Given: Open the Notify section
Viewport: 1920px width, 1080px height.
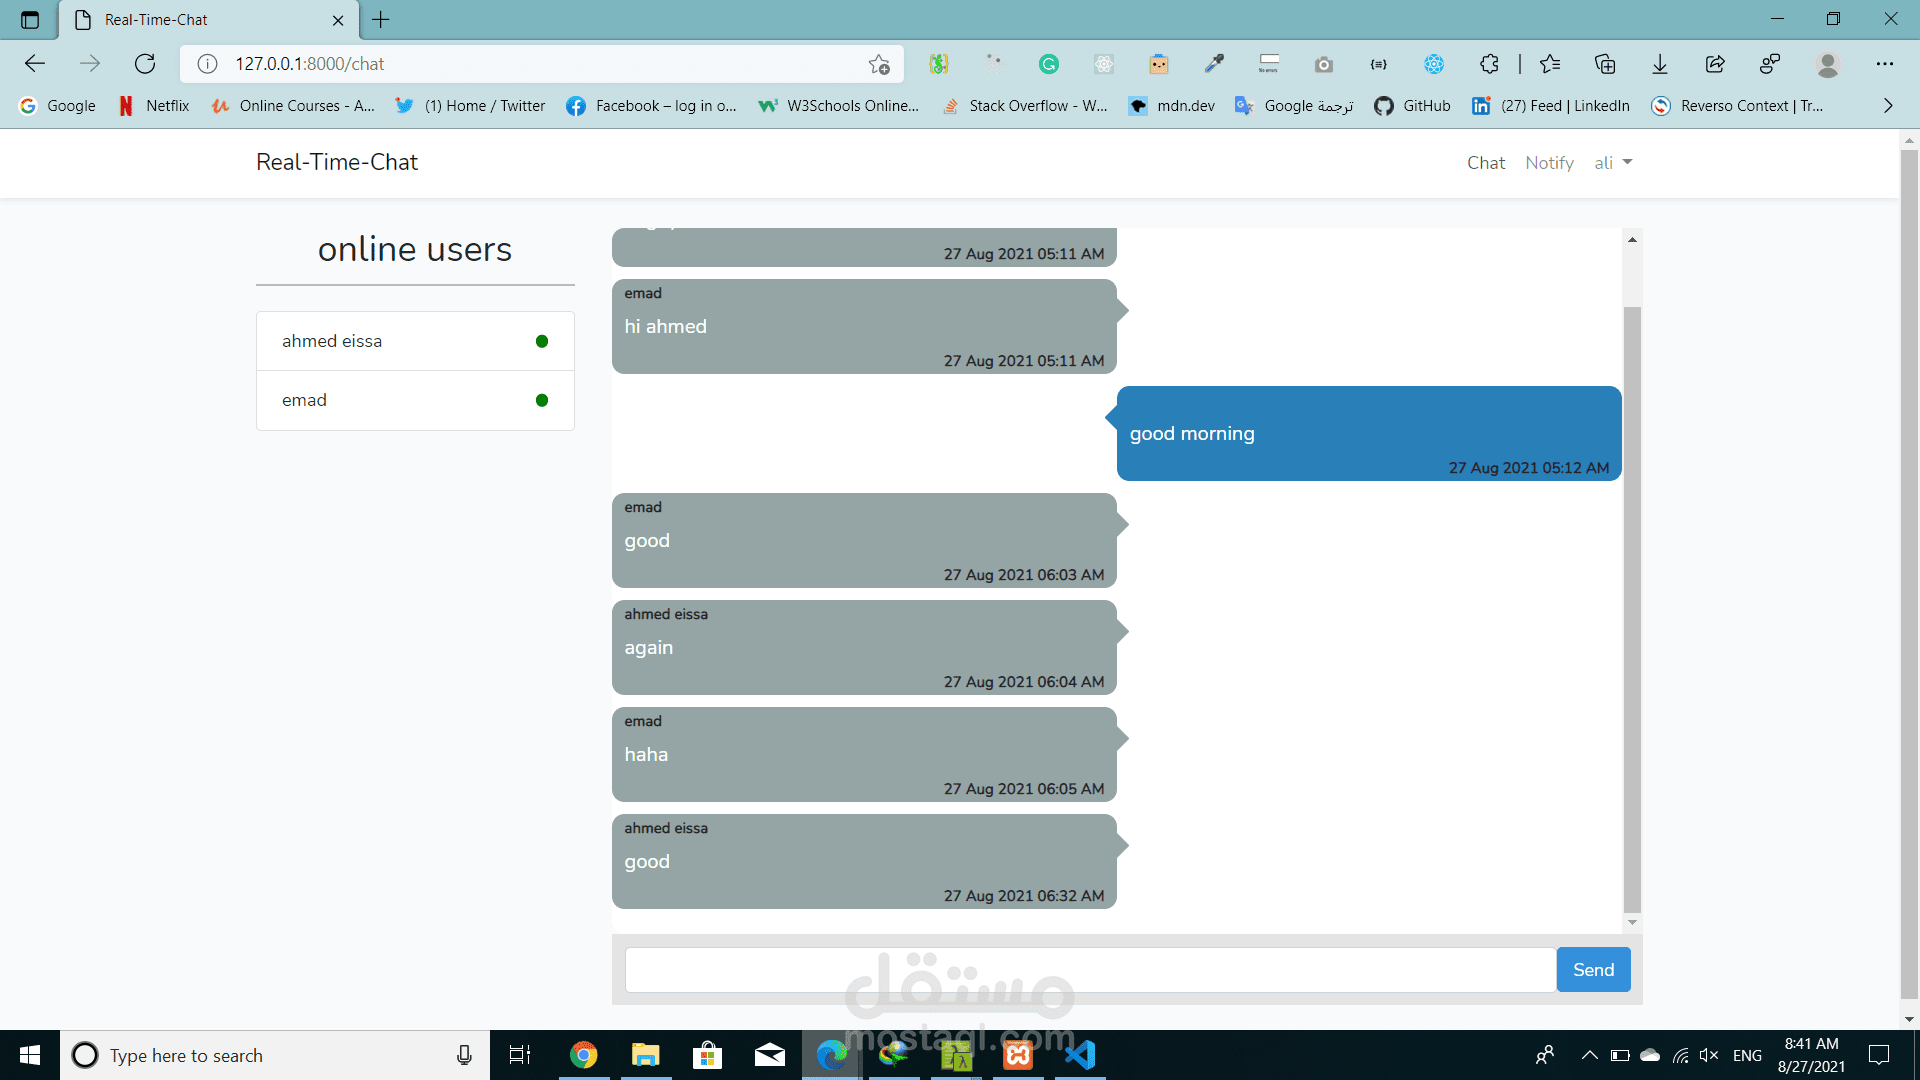Looking at the screenshot, I should [1549, 162].
